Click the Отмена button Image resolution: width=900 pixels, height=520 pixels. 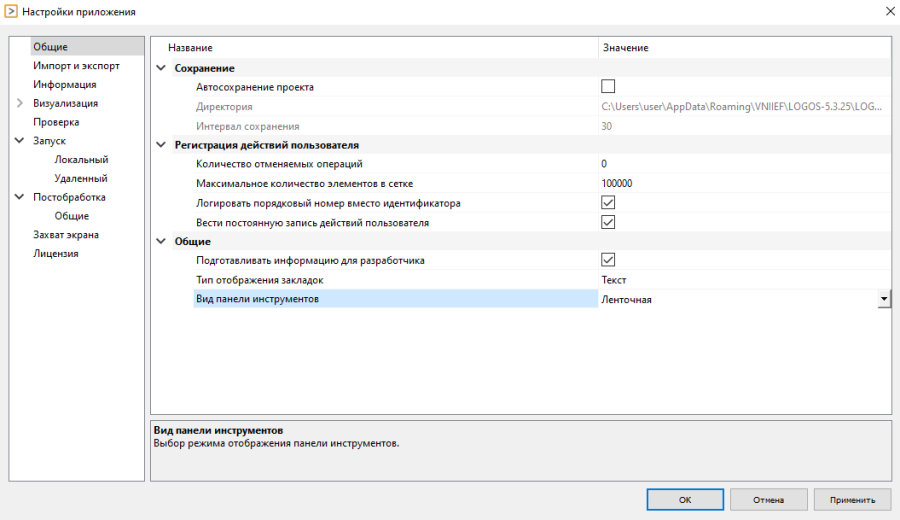769,500
